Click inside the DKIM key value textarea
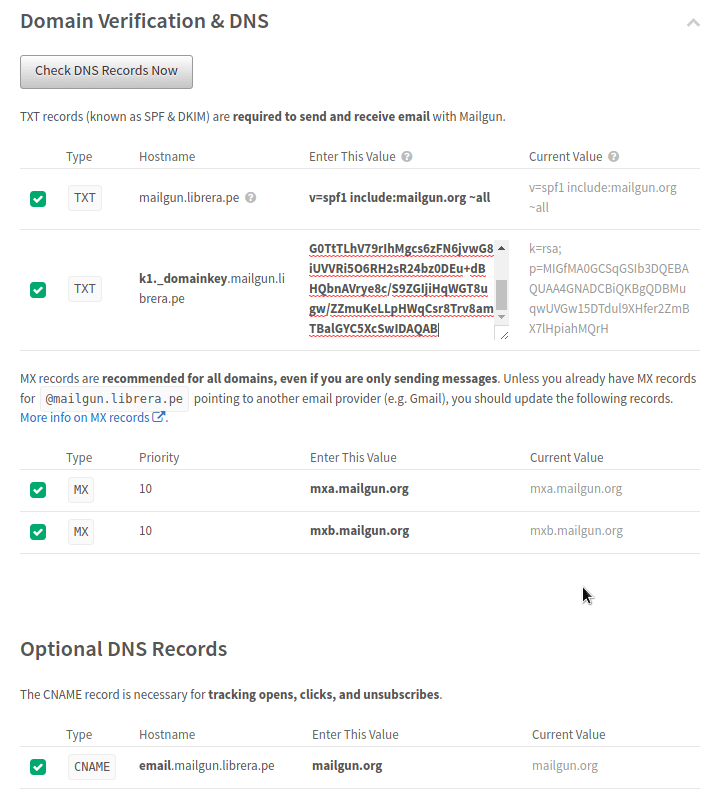This screenshot has width=719, height=802. (x=401, y=289)
